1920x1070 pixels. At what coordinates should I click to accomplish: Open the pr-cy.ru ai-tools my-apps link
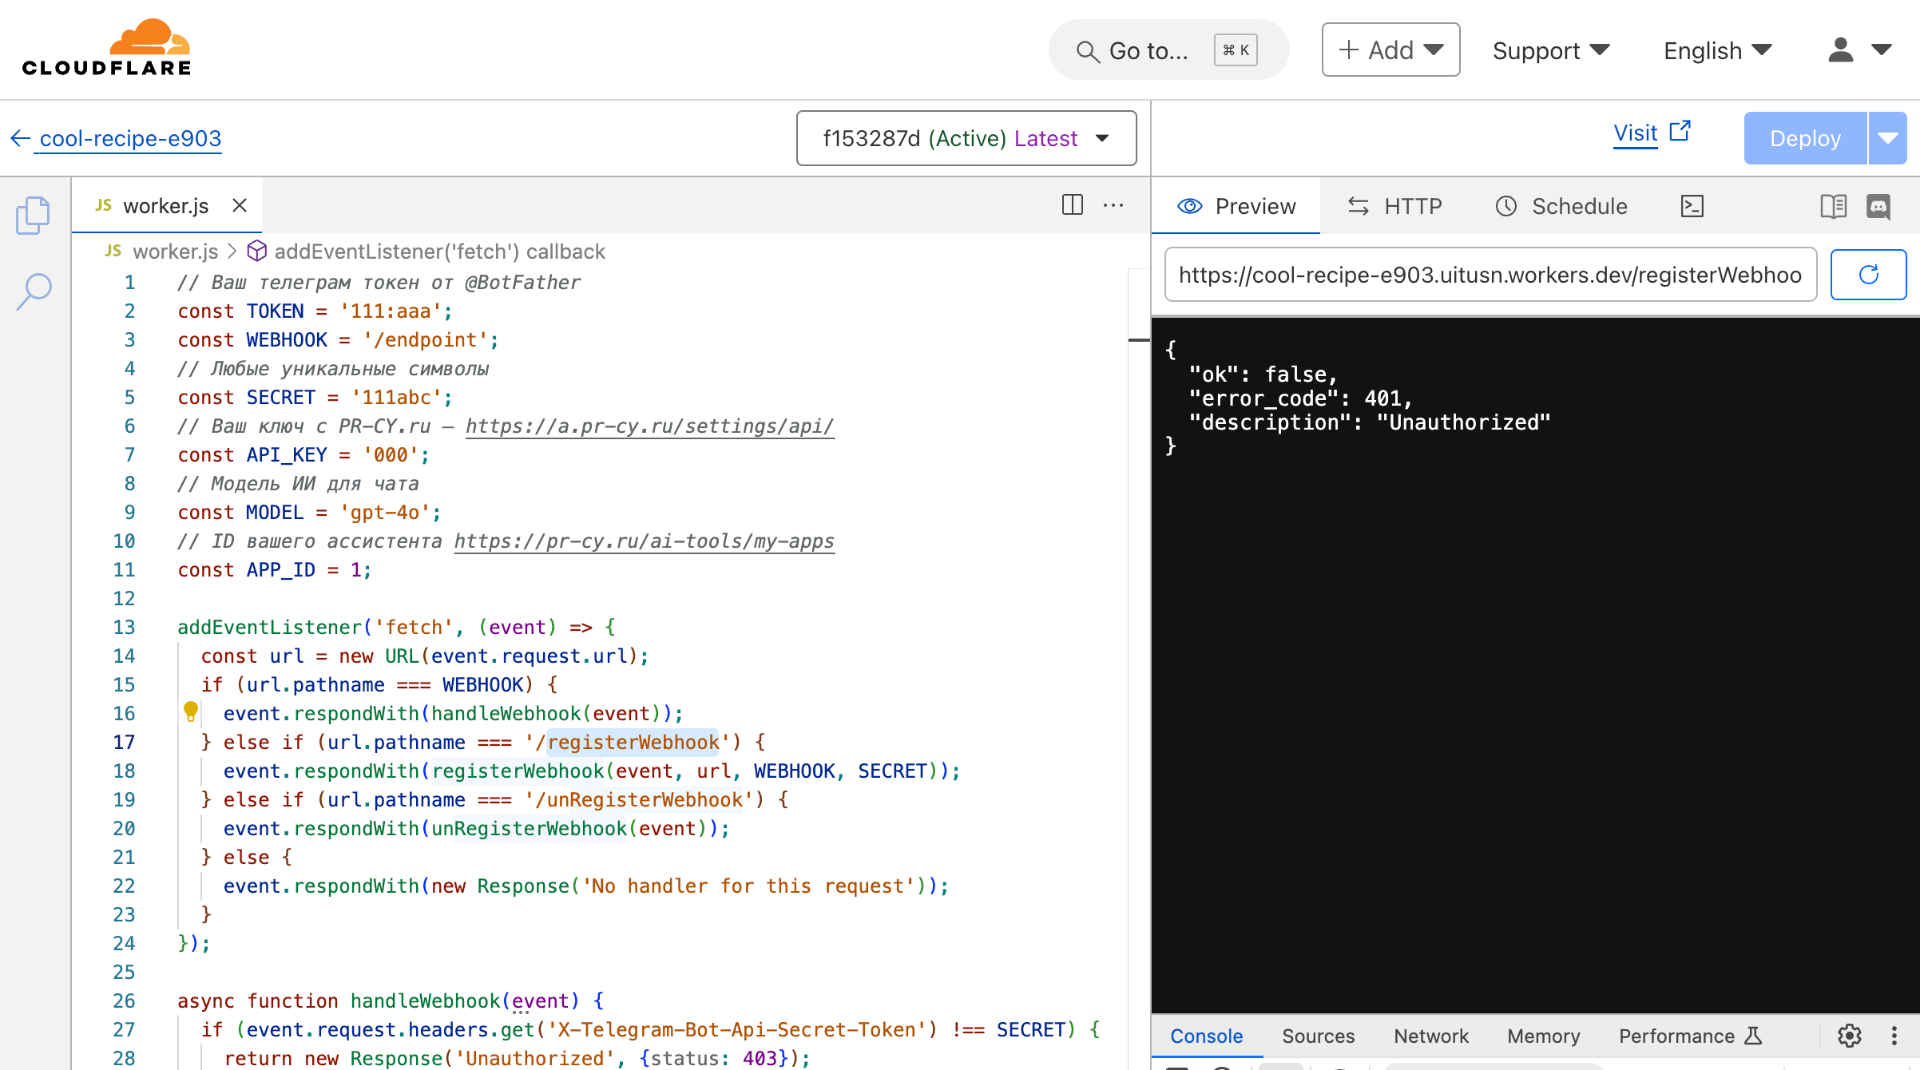[644, 541]
